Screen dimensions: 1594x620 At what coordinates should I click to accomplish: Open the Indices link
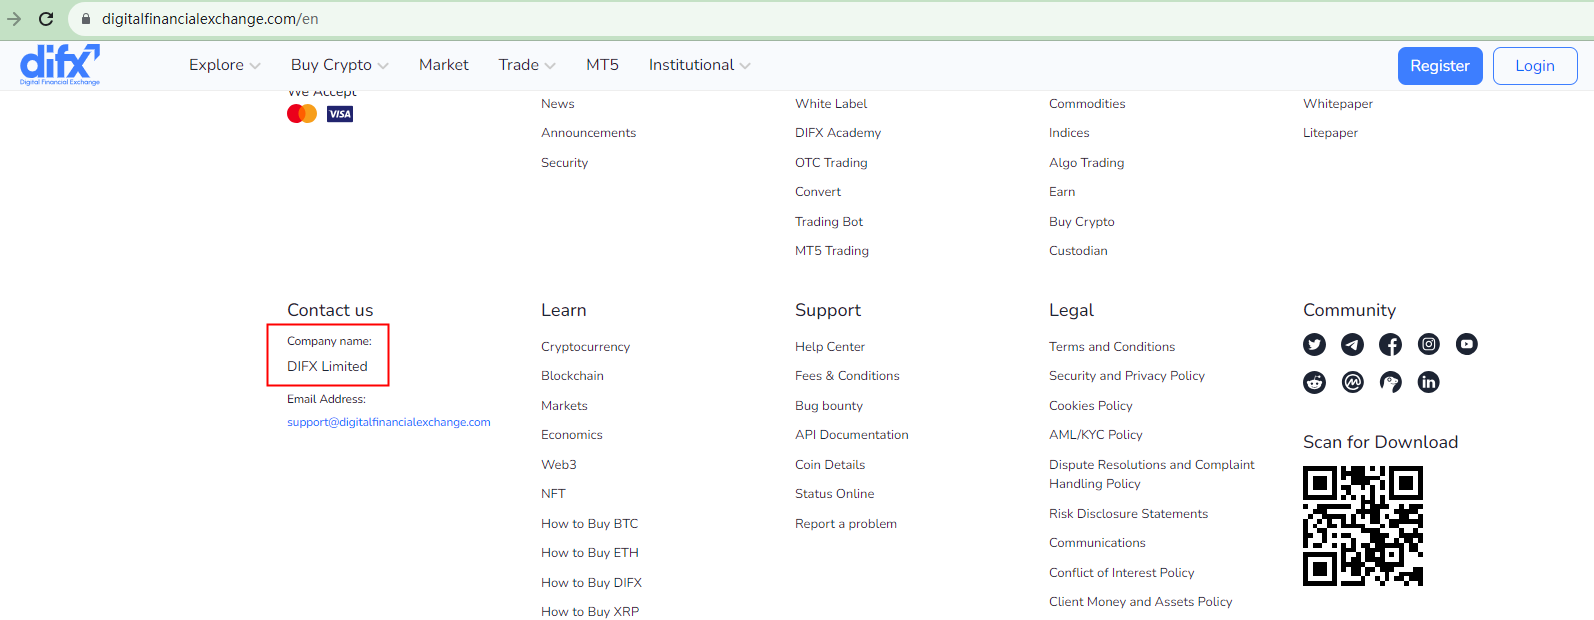pos(1069,133)
